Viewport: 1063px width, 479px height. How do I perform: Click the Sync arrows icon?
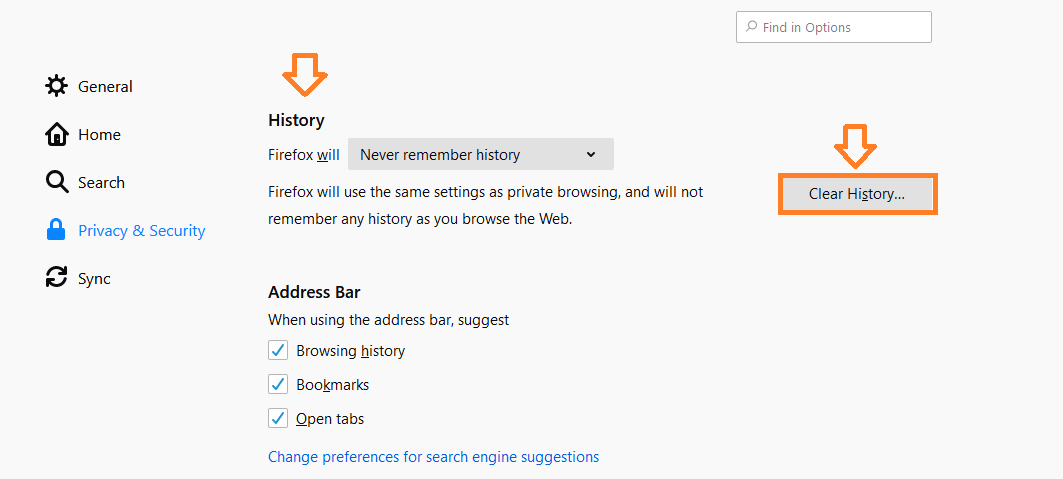[56, 278]
